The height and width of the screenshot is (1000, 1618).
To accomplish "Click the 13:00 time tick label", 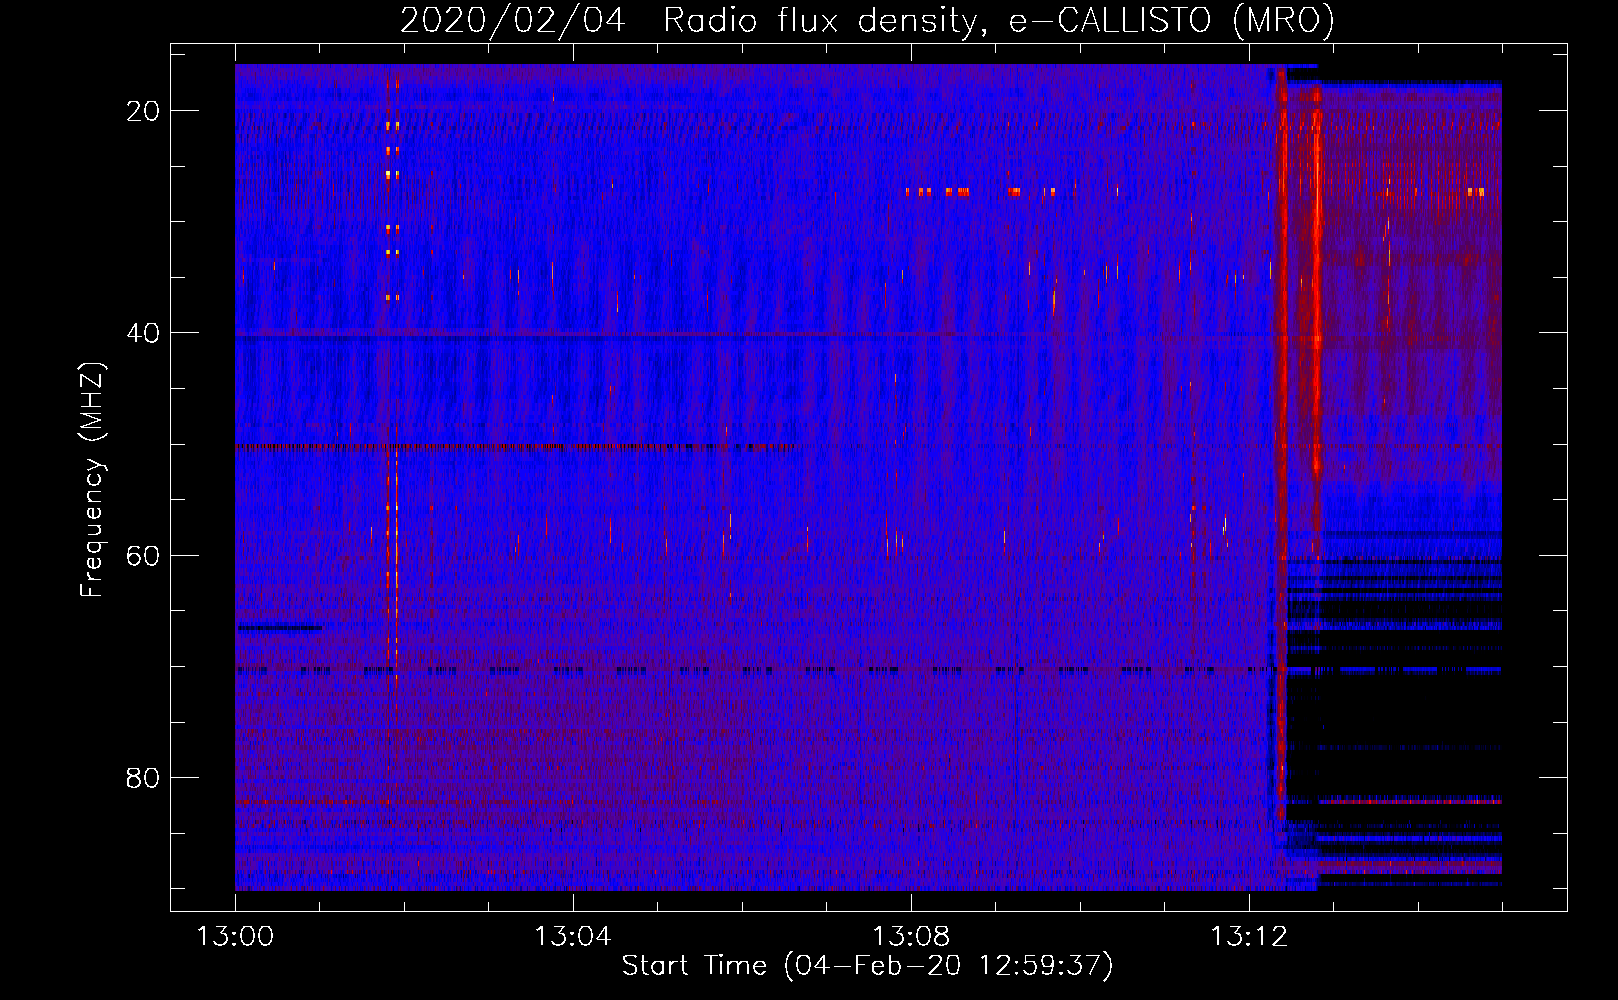I will pos(235,937).
